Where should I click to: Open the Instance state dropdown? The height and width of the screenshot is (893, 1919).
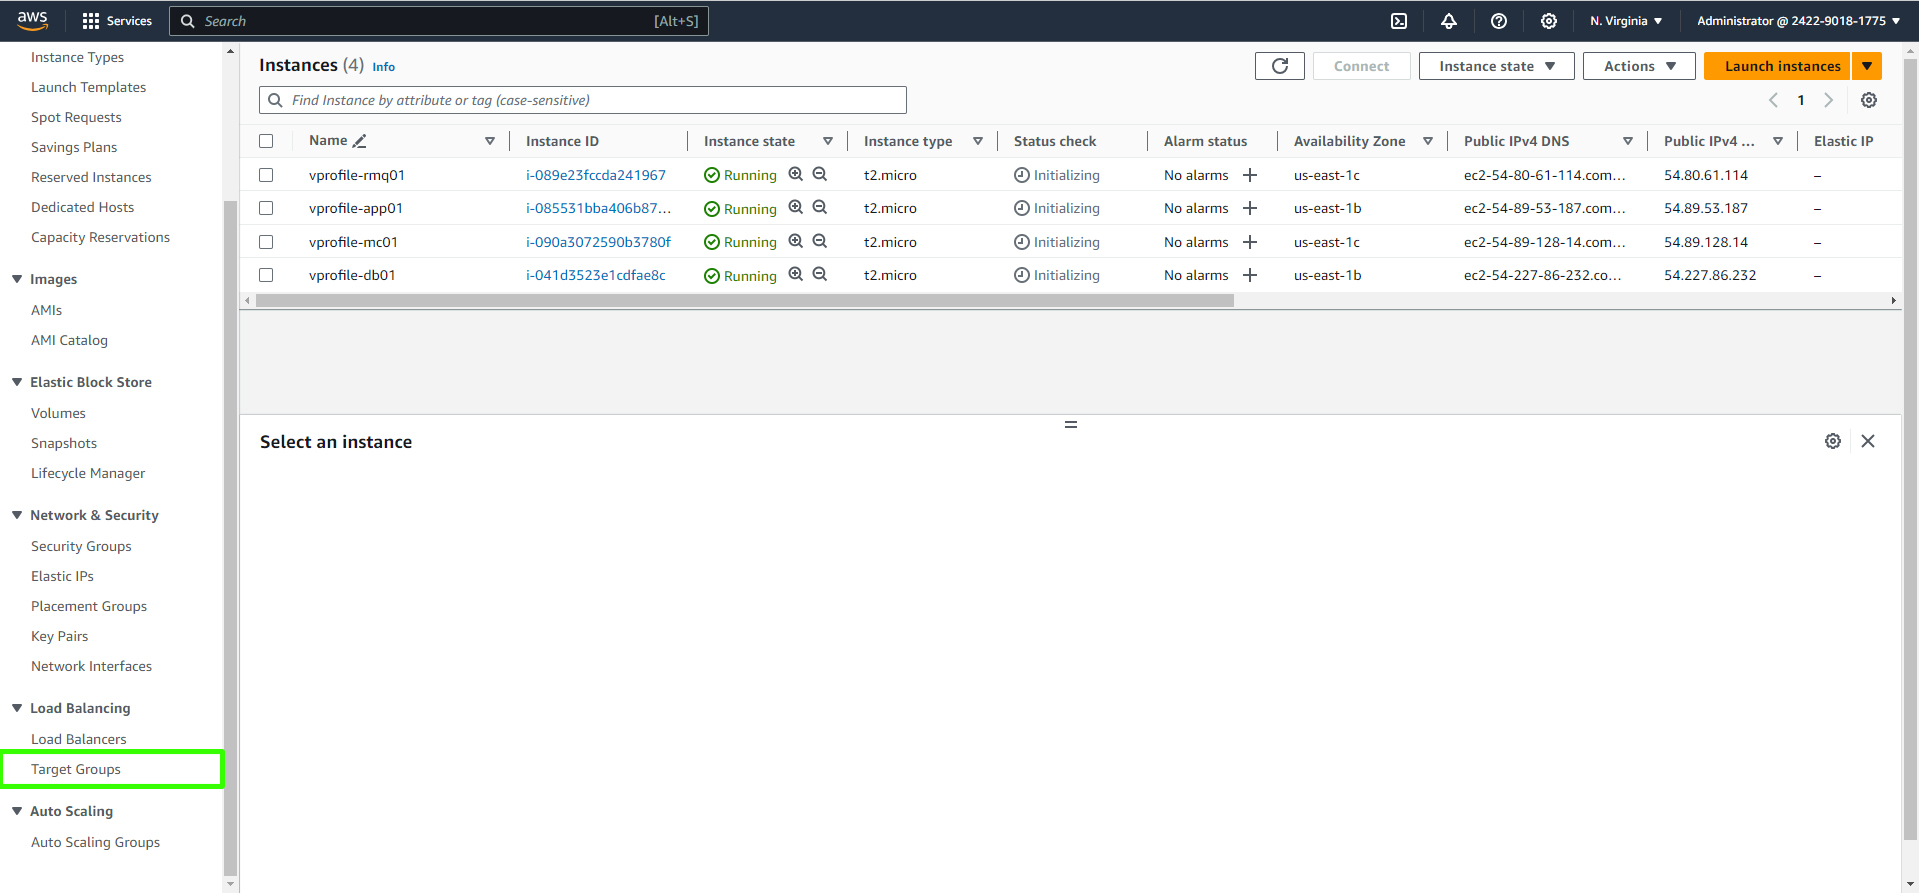(1496, 66)
